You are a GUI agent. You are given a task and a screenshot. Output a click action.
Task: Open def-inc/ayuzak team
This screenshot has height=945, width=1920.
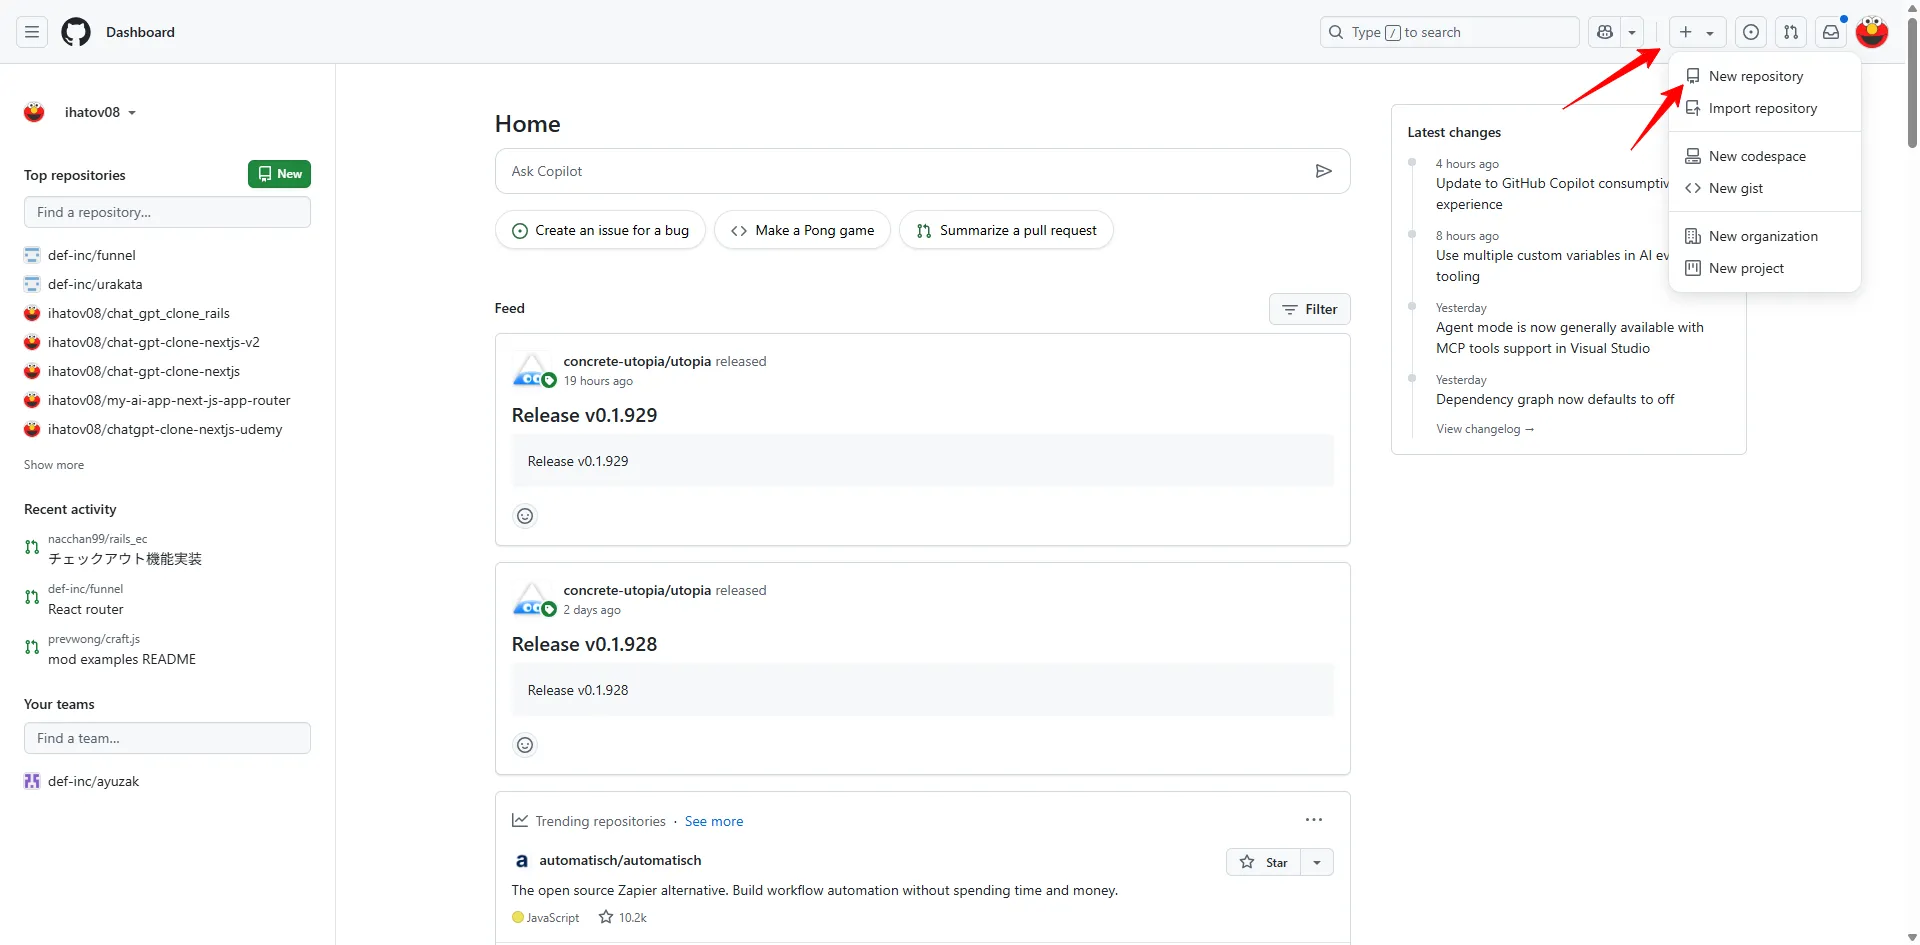(x=93, y=781)
